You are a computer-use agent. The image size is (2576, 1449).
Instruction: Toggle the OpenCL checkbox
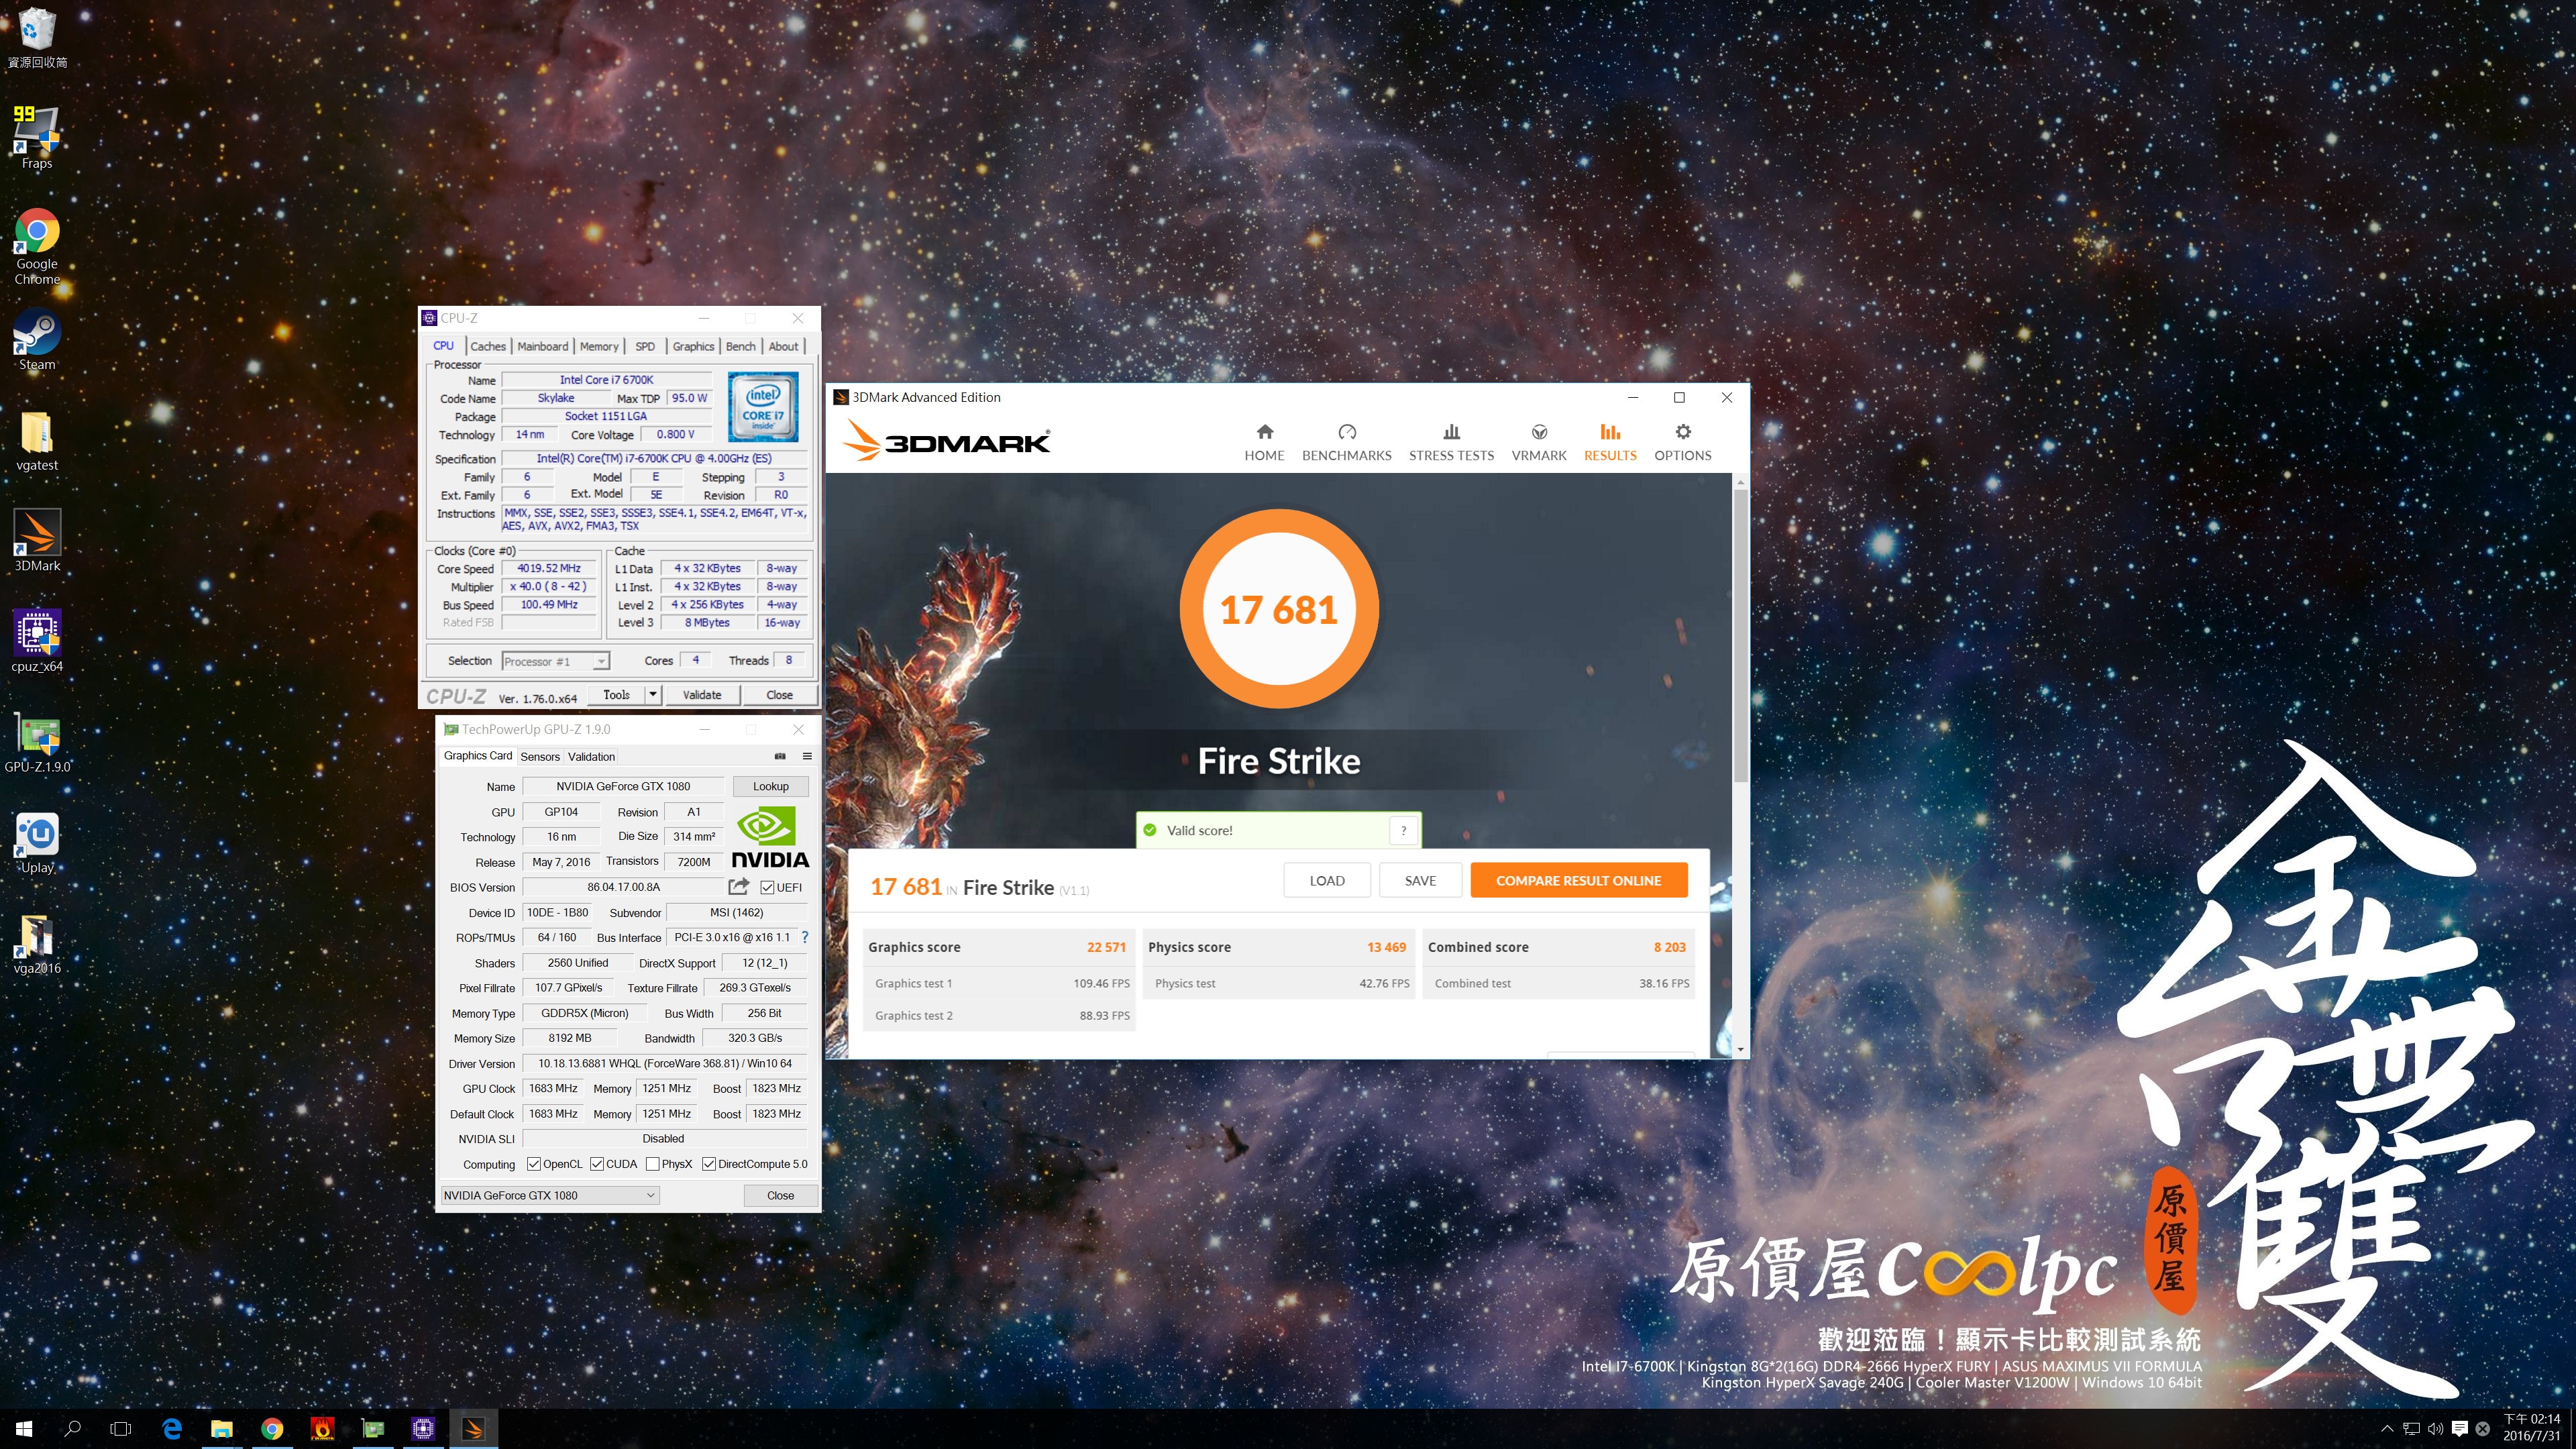tap(534, 1163)
